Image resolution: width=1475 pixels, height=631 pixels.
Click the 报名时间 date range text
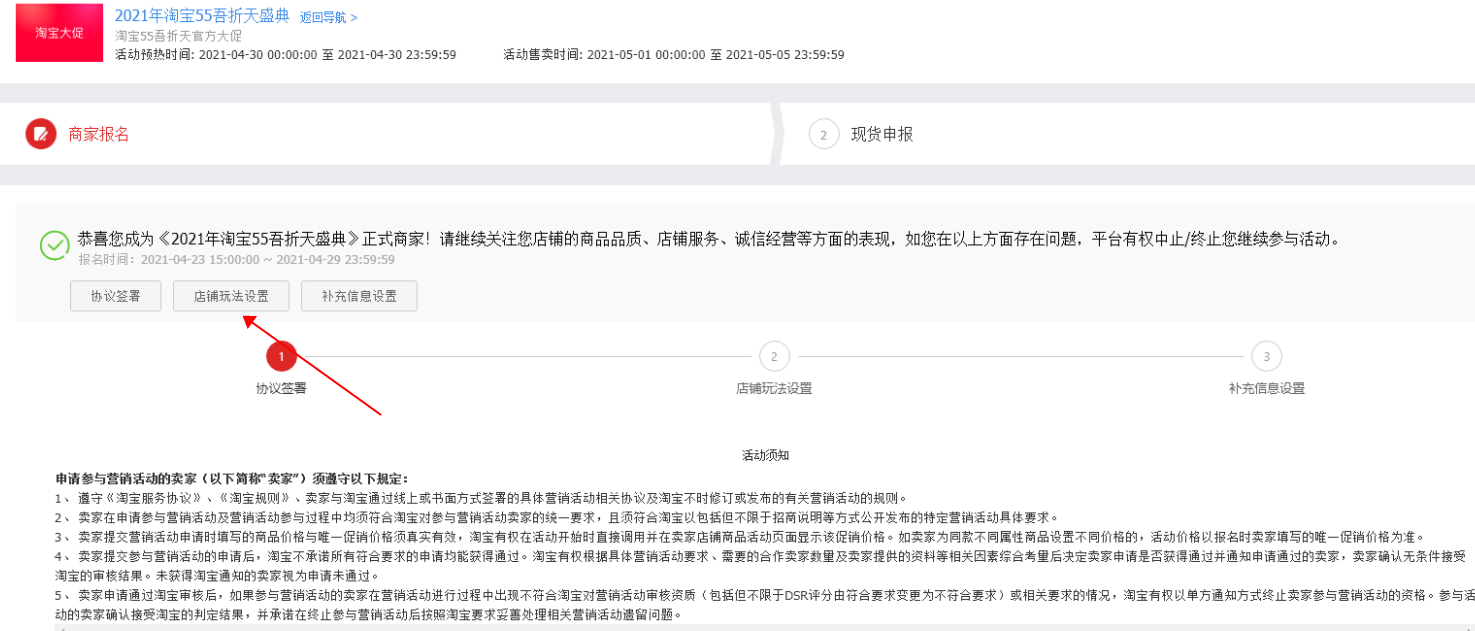pyautogui.click(x=236, y=260)
